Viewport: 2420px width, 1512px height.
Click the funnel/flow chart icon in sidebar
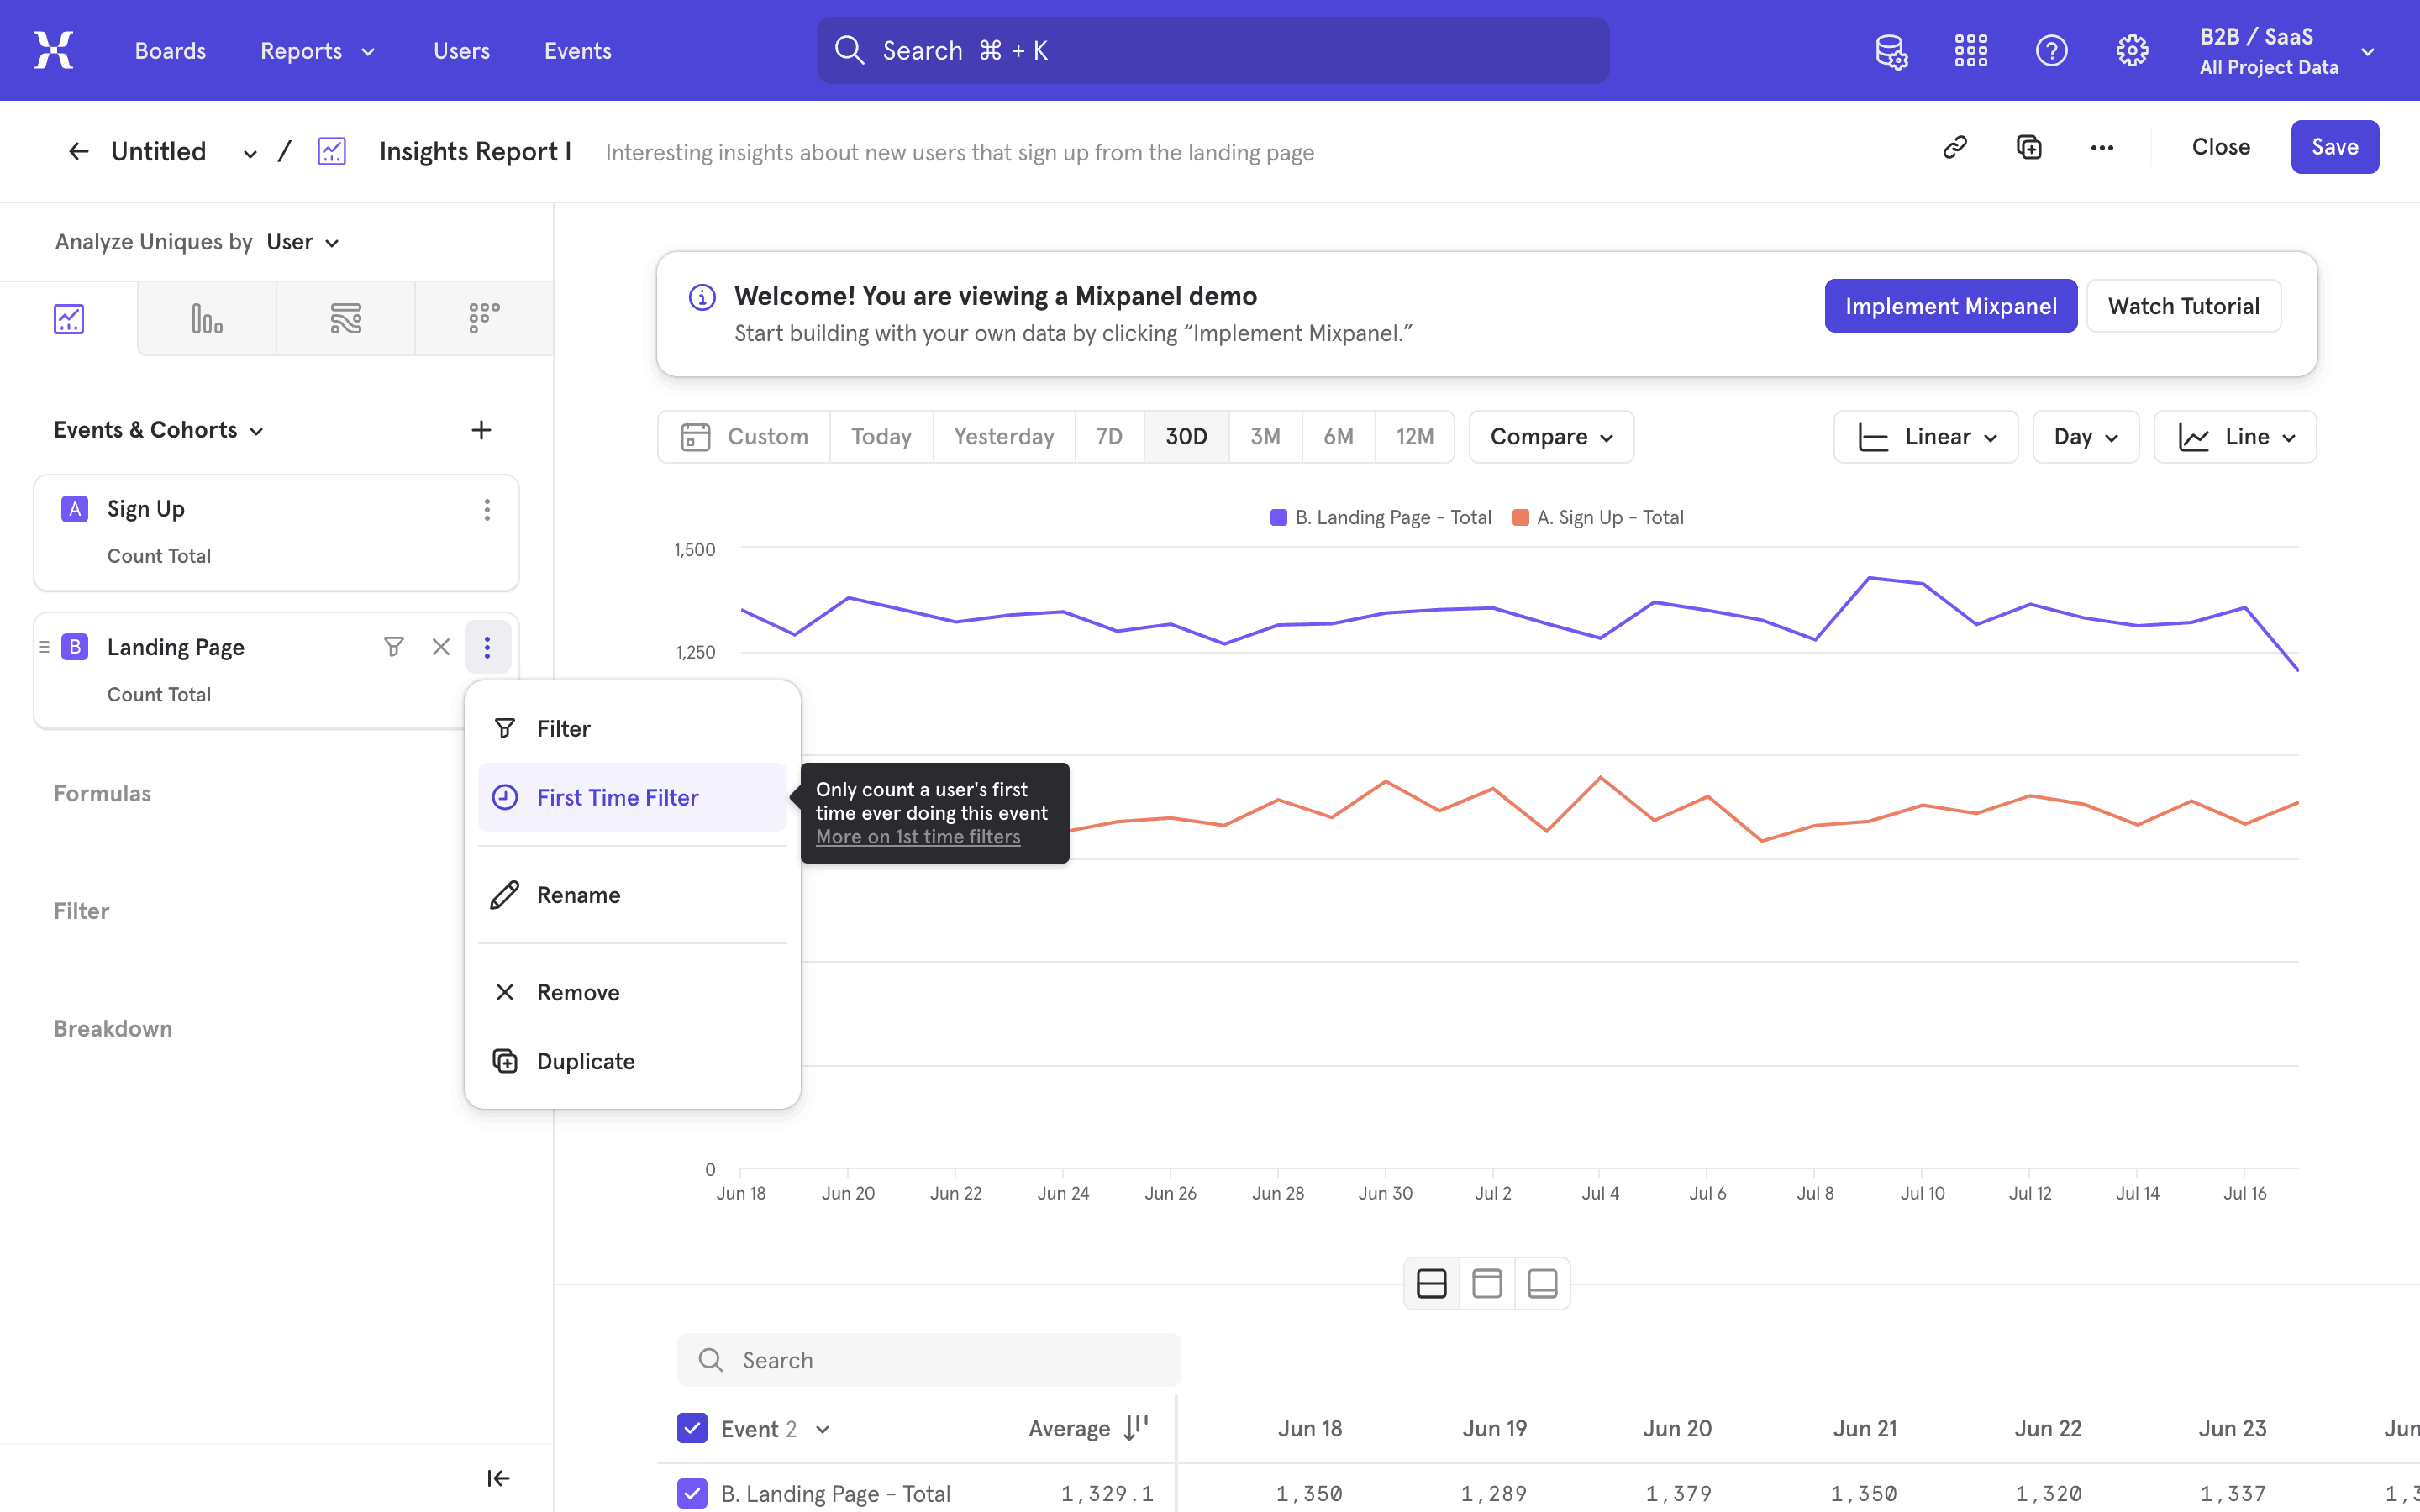tap(345, 318)
